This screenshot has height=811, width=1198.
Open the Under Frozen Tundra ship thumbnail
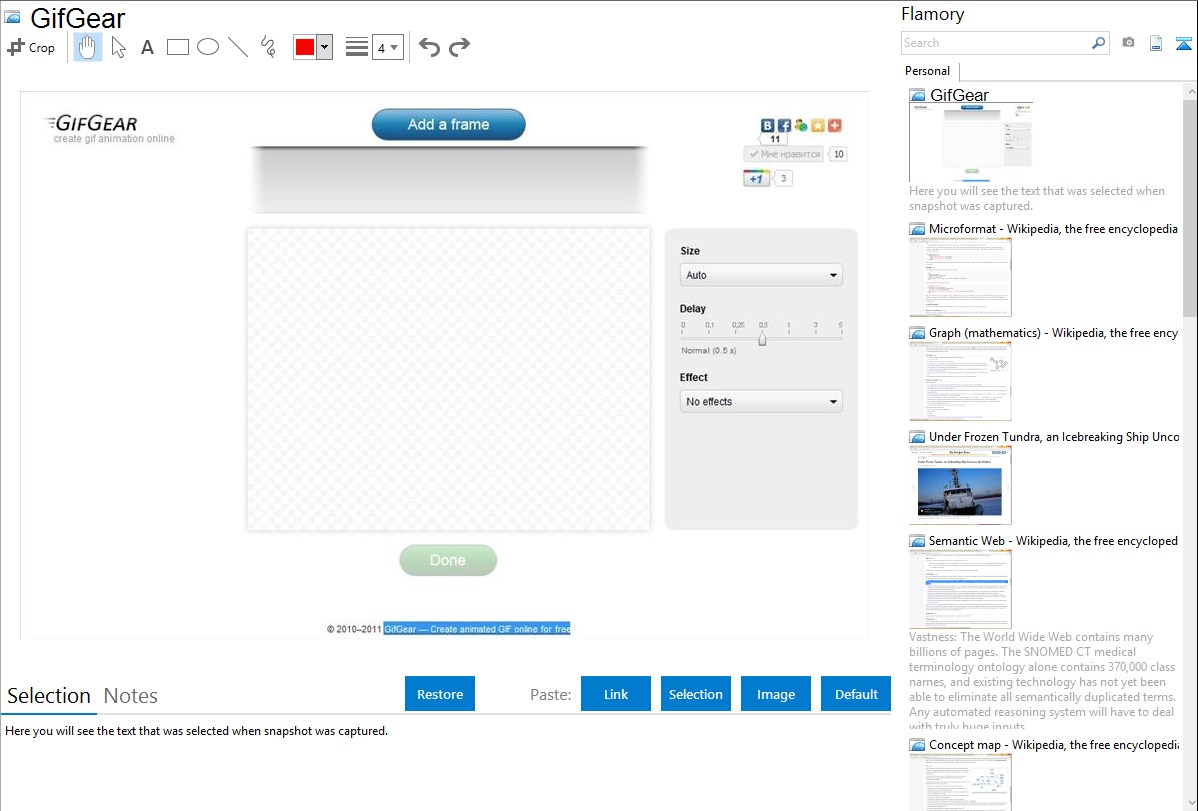click(x=960, y=485)
